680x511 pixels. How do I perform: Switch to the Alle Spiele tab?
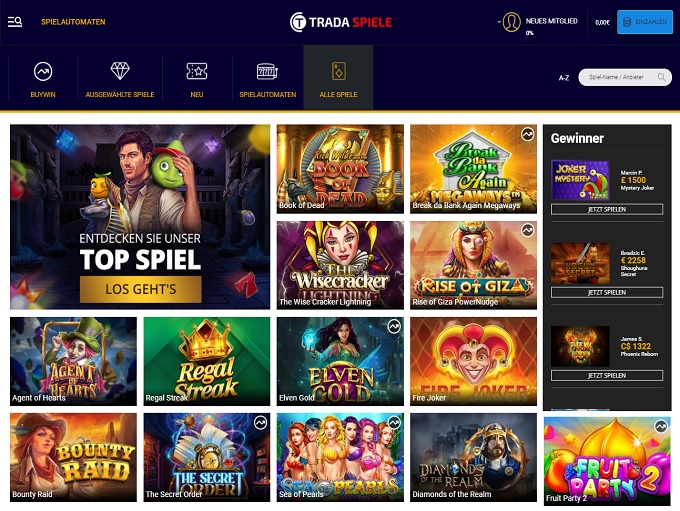pos(338,77)
